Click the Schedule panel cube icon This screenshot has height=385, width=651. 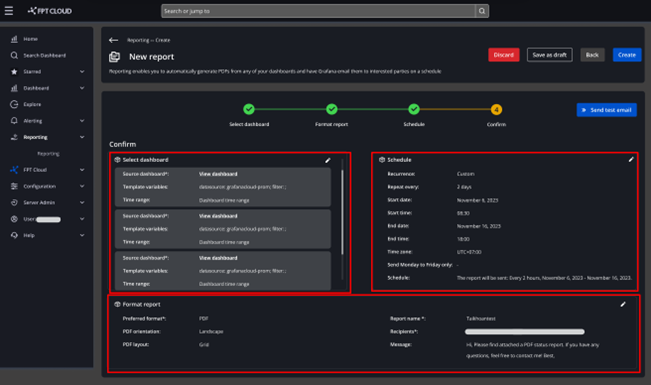point(382,160)
